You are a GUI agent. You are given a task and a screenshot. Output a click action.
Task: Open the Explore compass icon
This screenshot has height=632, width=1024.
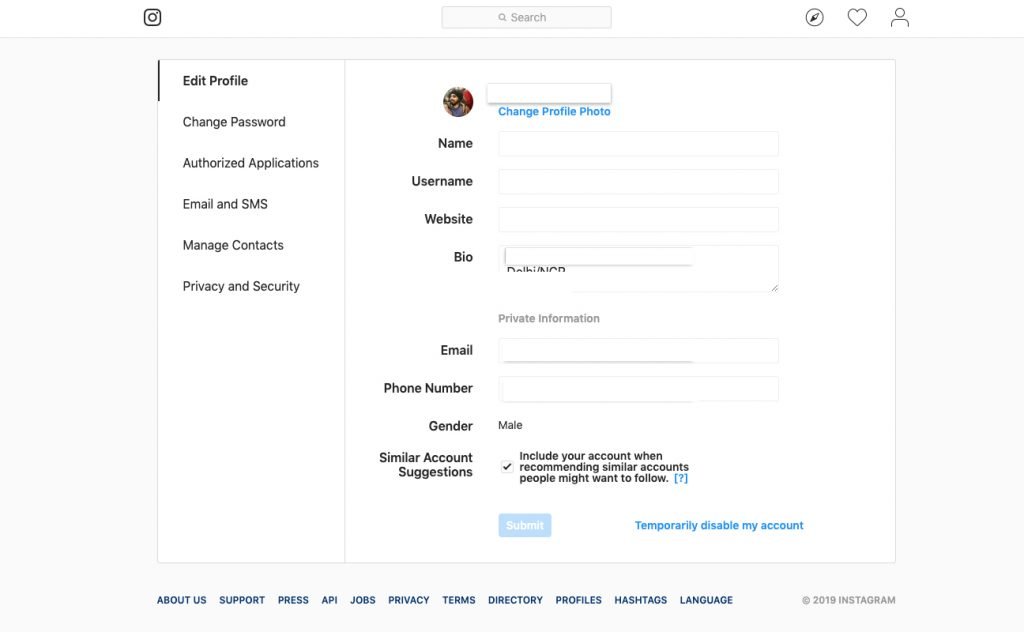tap(815, 17)
